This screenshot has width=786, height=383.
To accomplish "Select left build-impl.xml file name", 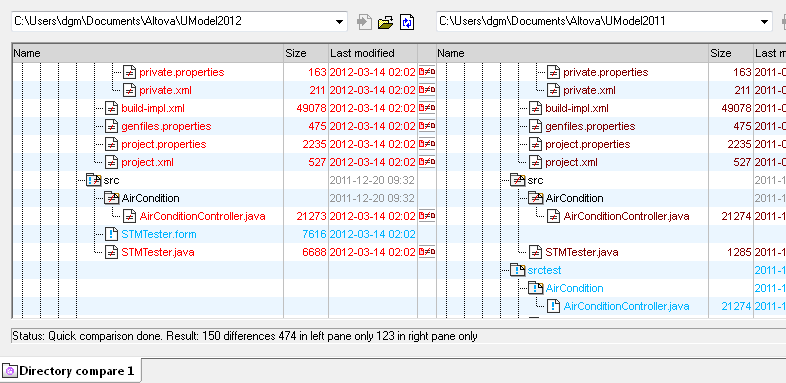I will [x=153, y=108].
